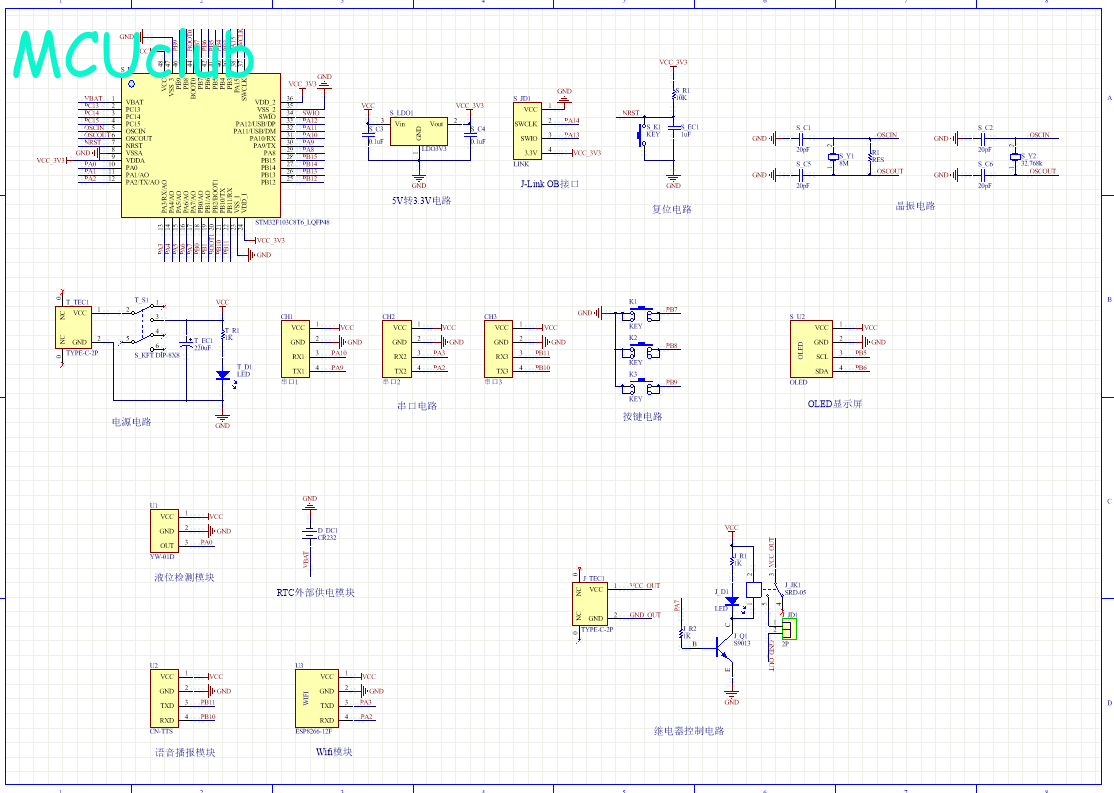The image size is (1114, 793).
Task: Select the S_Y1 8M crystal symbol
Action: (x=833, y=157)
